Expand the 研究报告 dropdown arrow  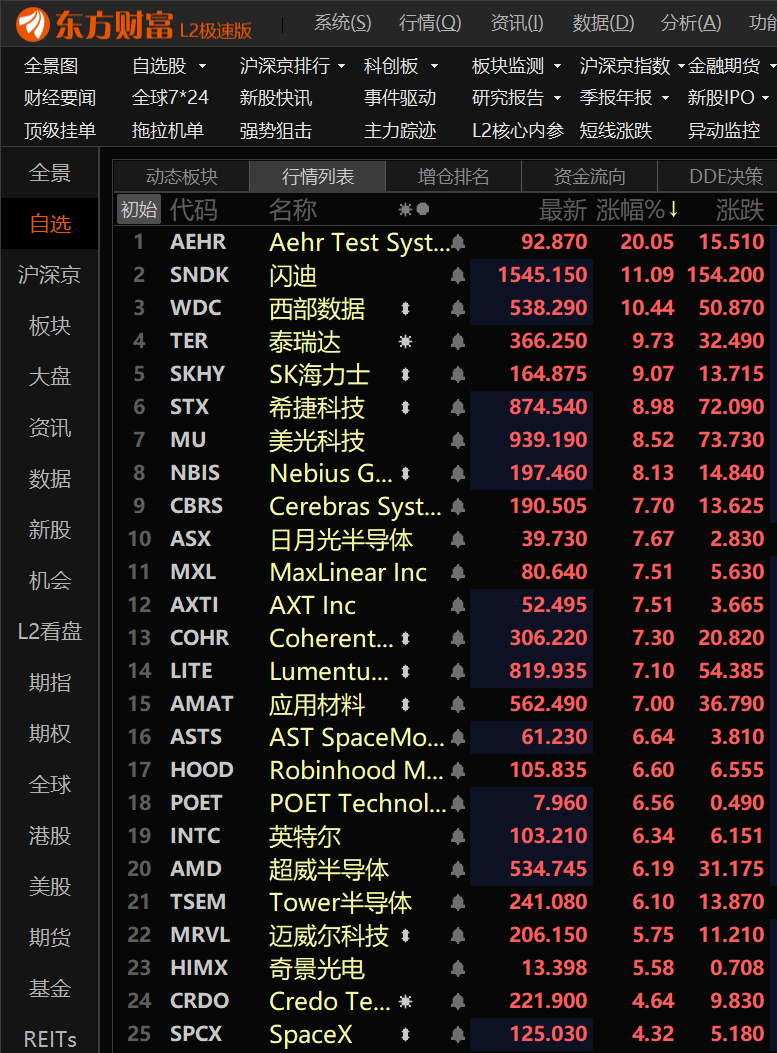coord(557,98)
